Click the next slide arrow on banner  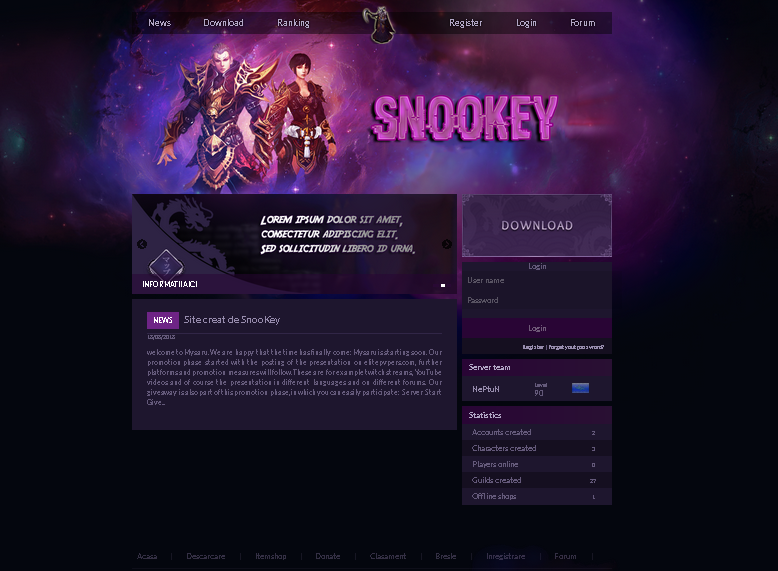(x=447, y=244)
